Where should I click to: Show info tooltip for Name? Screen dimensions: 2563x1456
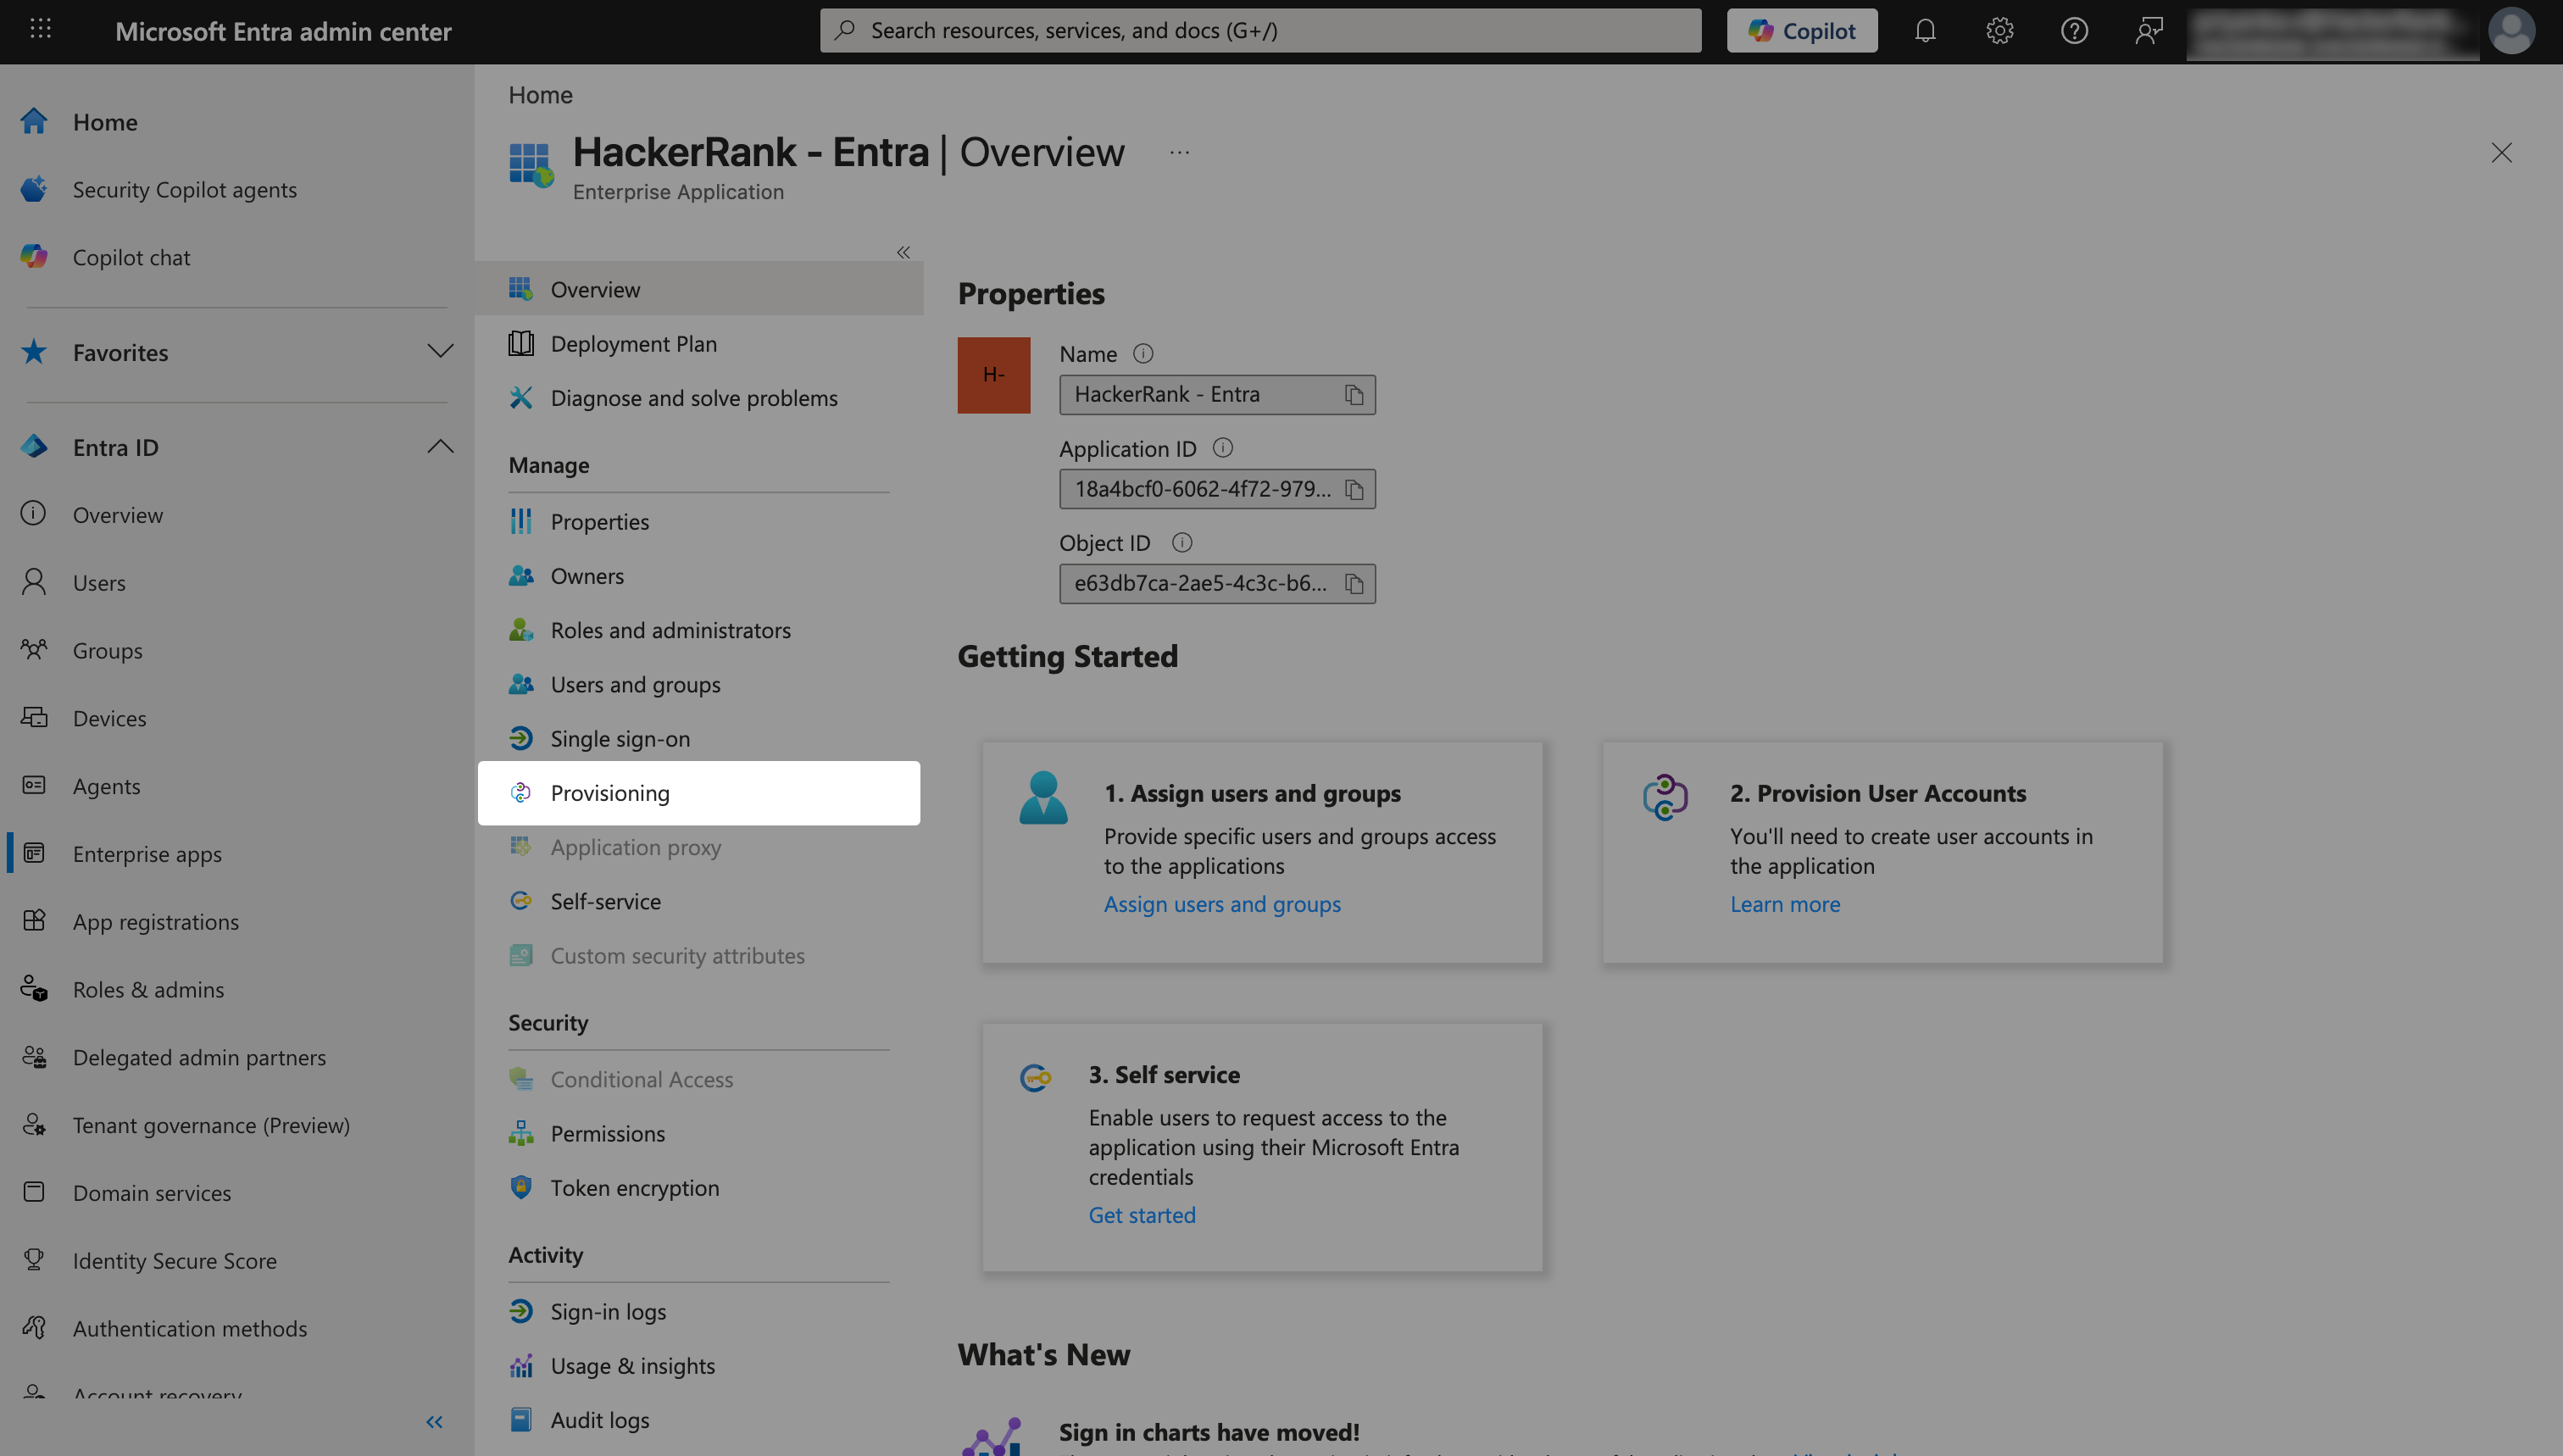pyautogui.click(x=1143, y=354)
